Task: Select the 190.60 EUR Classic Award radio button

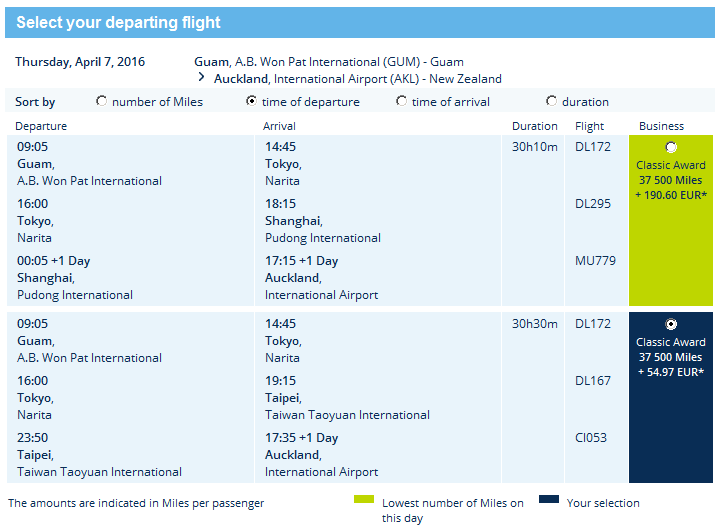Action: (x=671, y=147)
